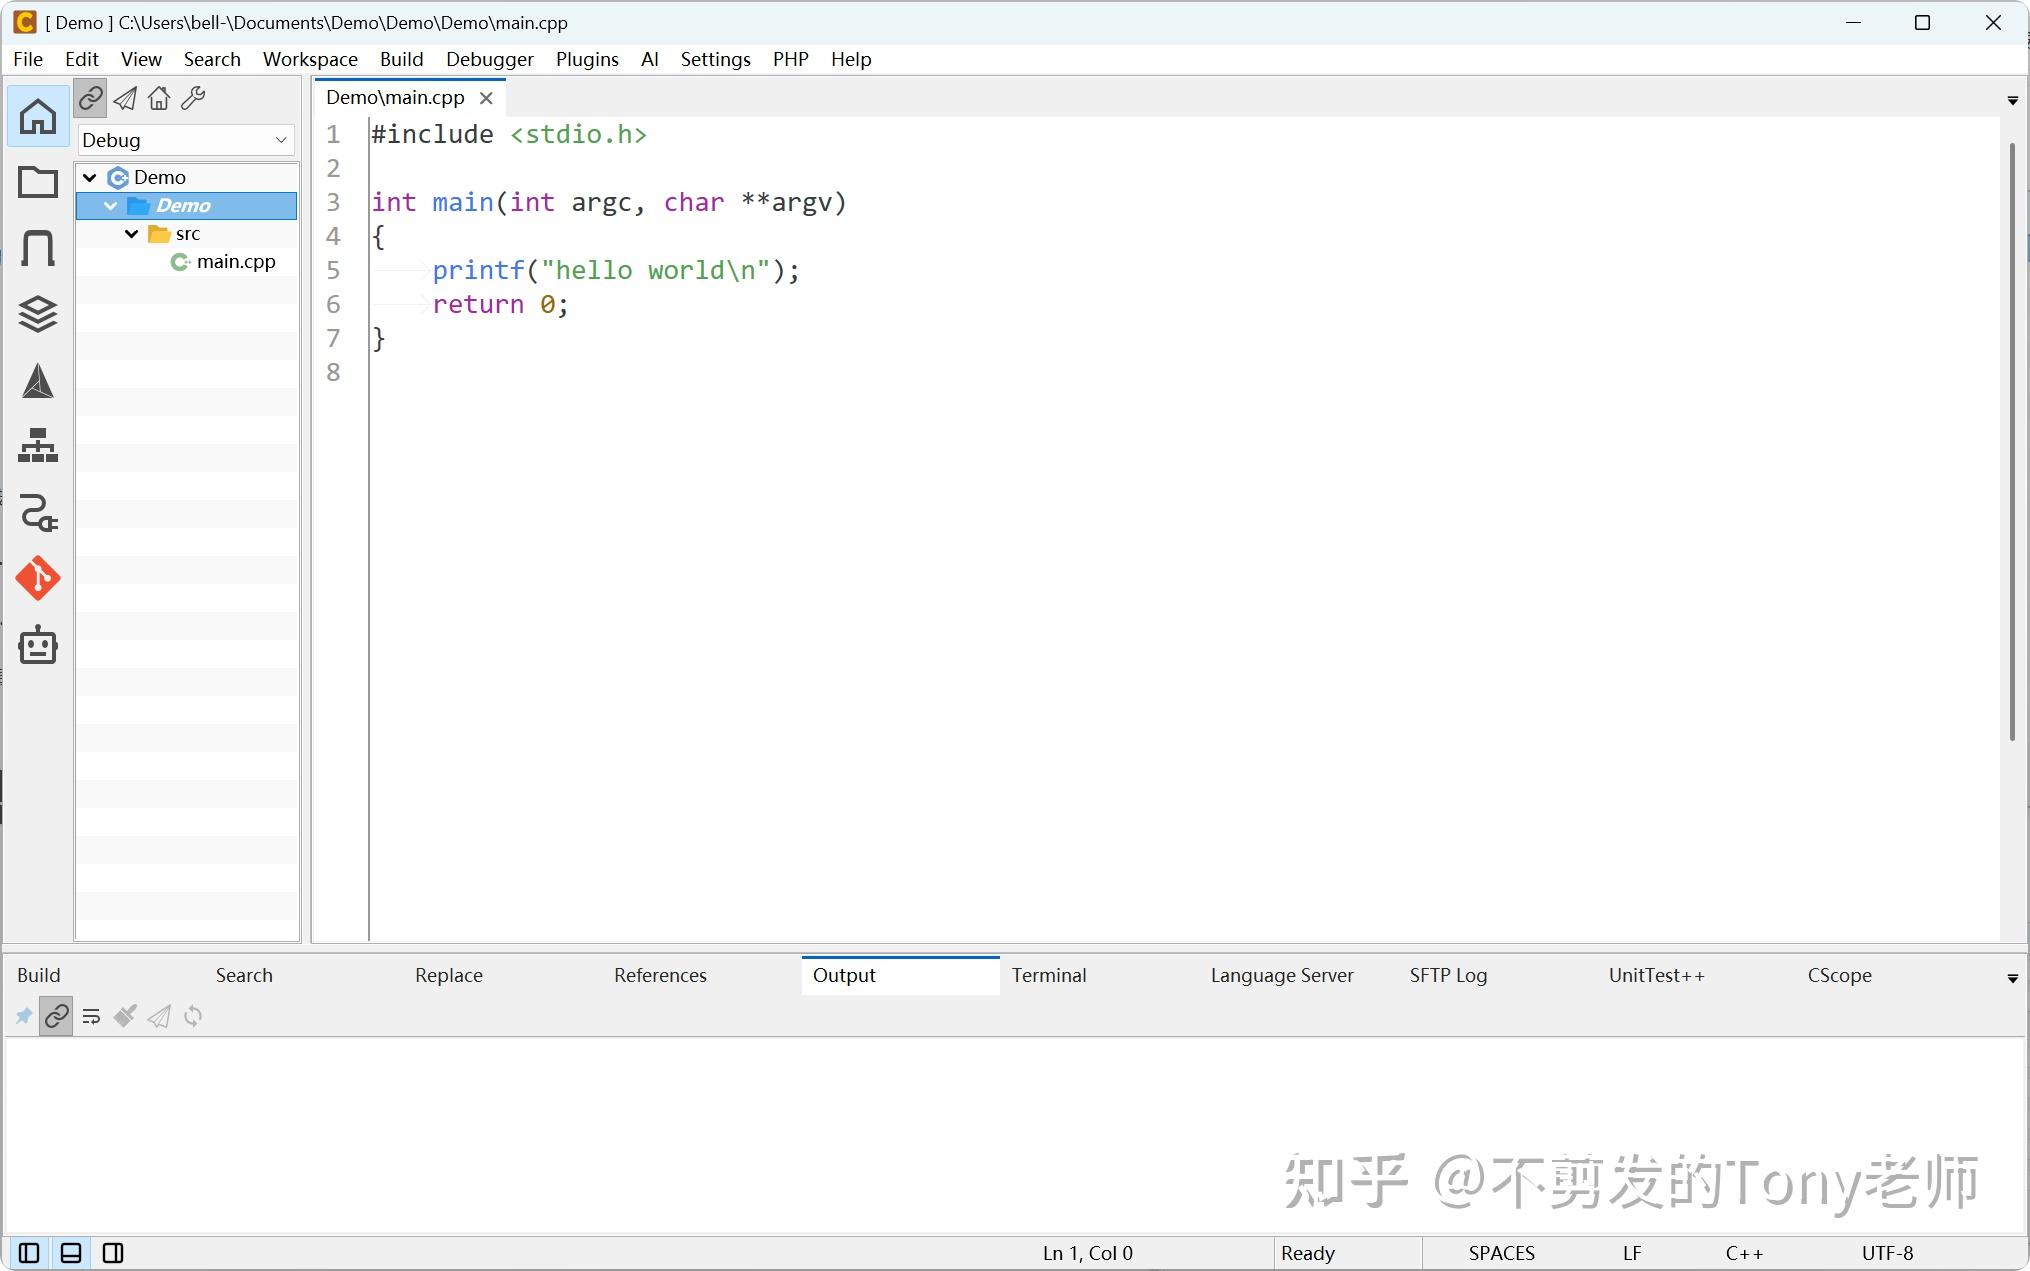The height and width of the screenshot is (1271, 2030).
Task: Collapse the src folder node
Action: 131,233
